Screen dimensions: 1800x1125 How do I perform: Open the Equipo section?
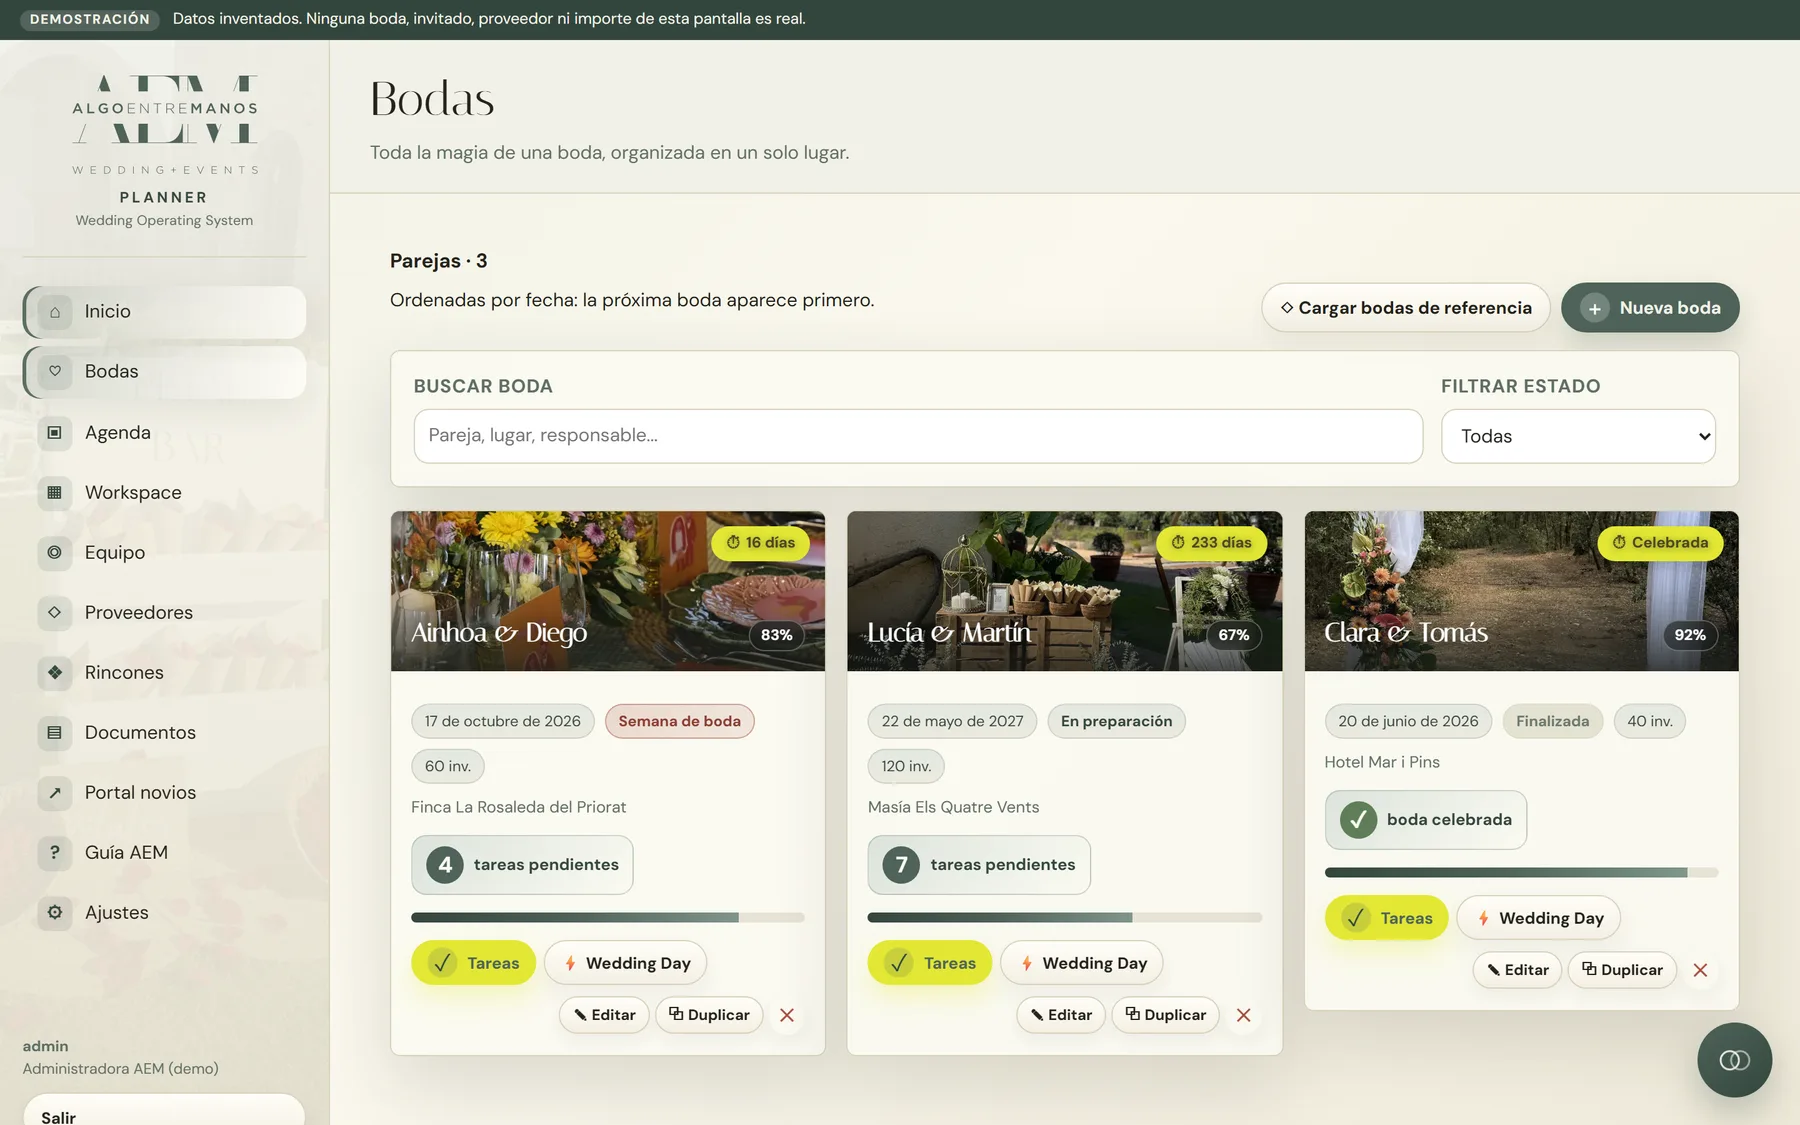point(164,552)
